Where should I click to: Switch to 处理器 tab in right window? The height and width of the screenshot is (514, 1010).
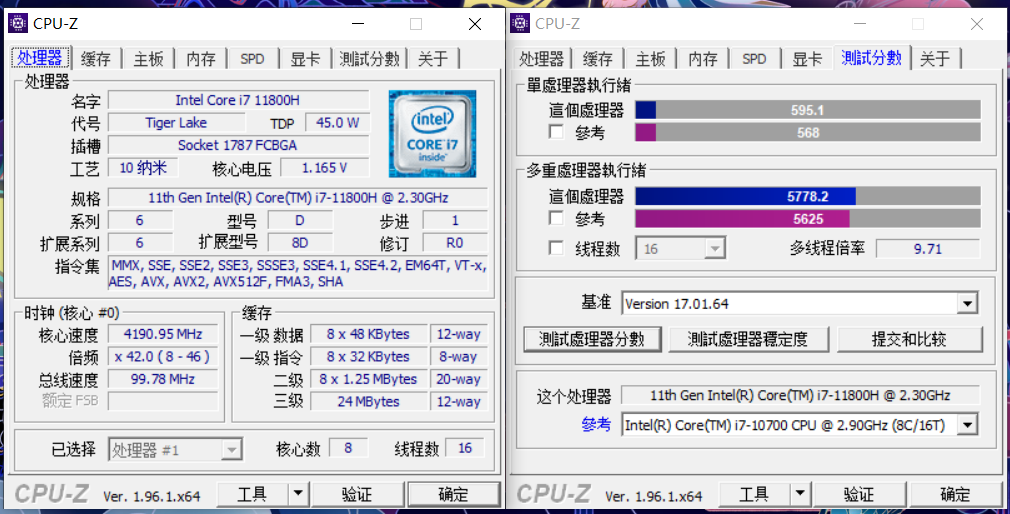[542, 59]
